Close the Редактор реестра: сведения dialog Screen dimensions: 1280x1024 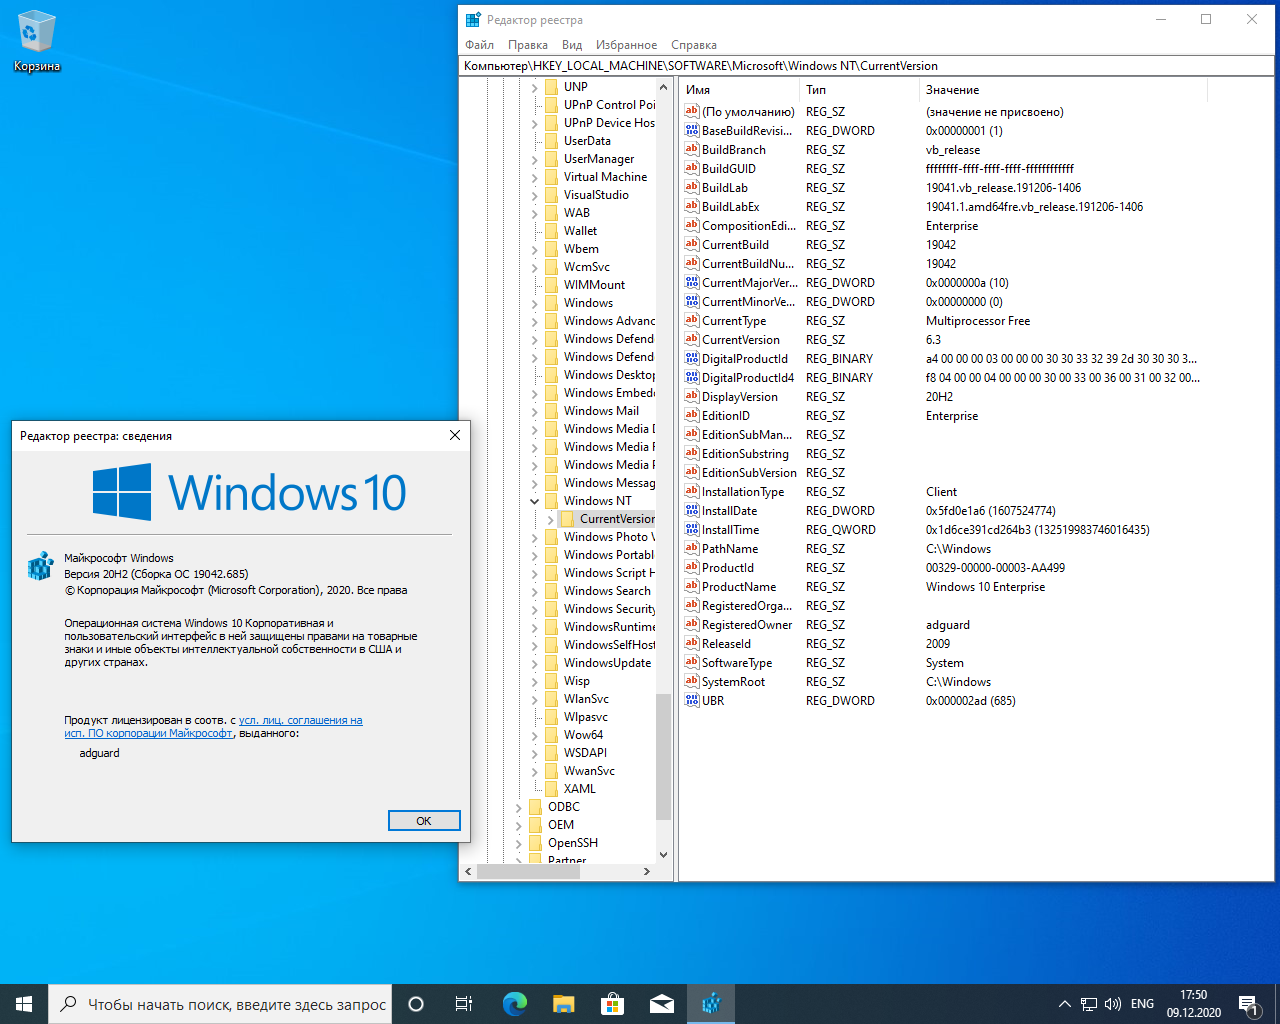455,435
